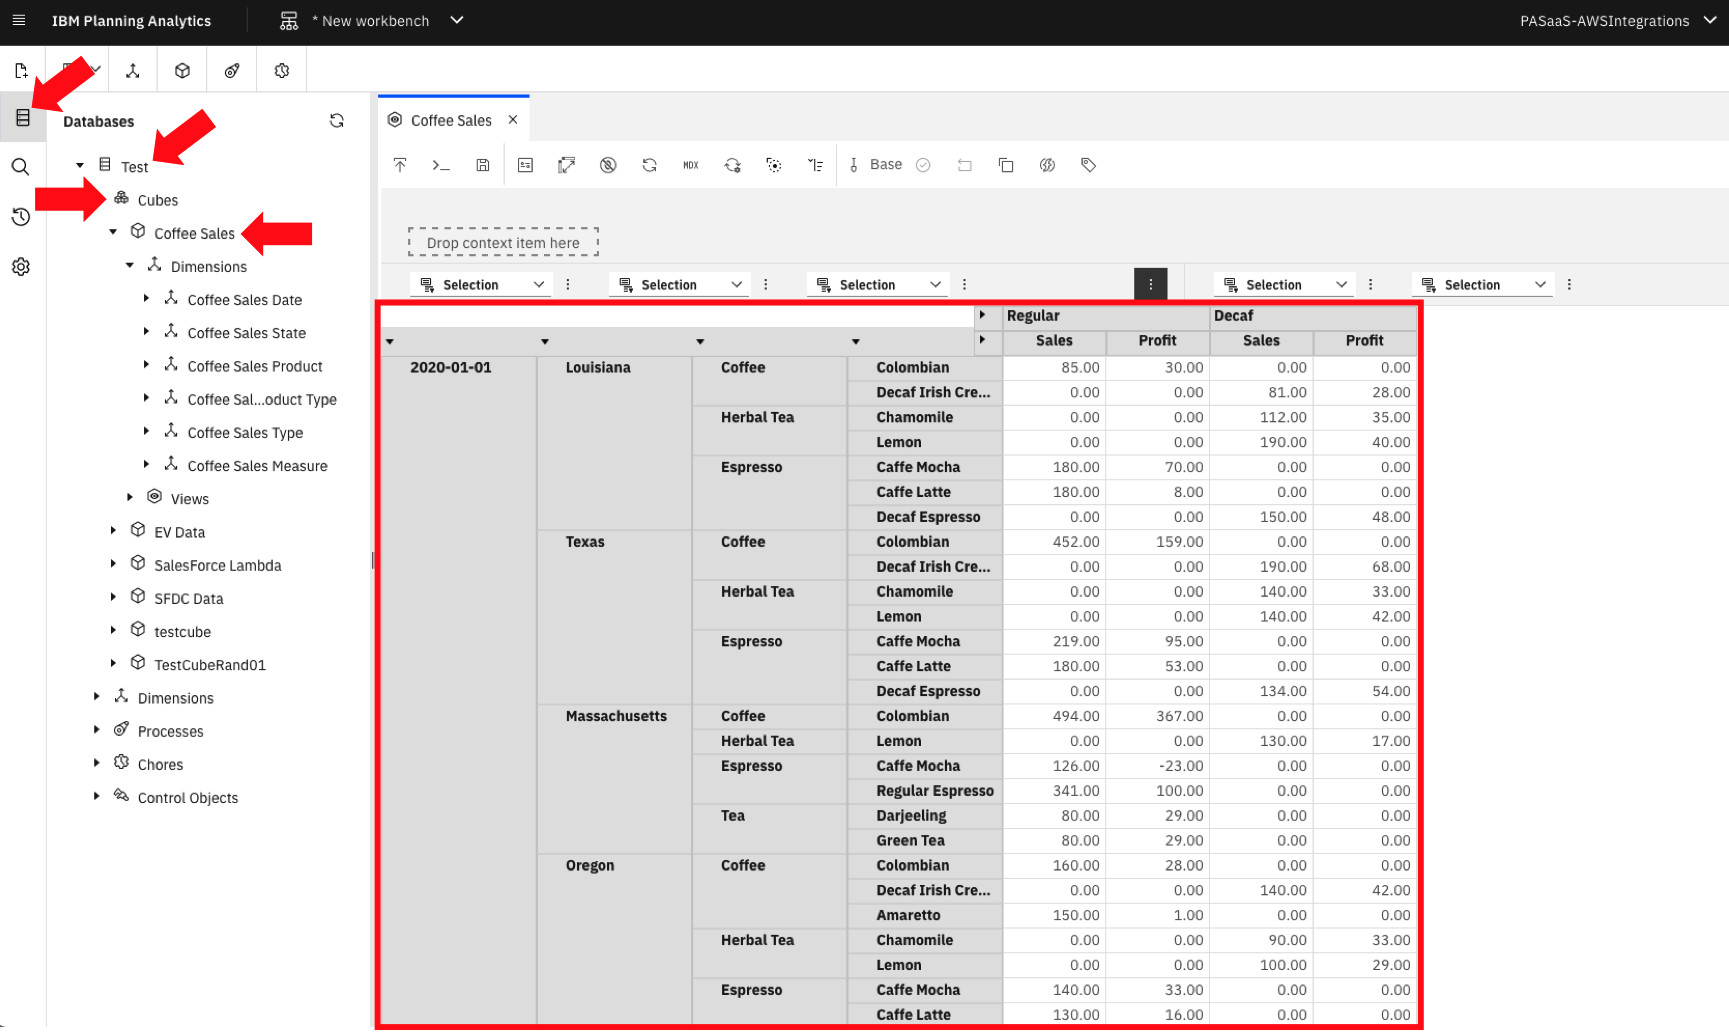Screen dimensions: 1729x1034
Task: Open the overflow menu beside third Selection
Action: click(x=964, y=285)
